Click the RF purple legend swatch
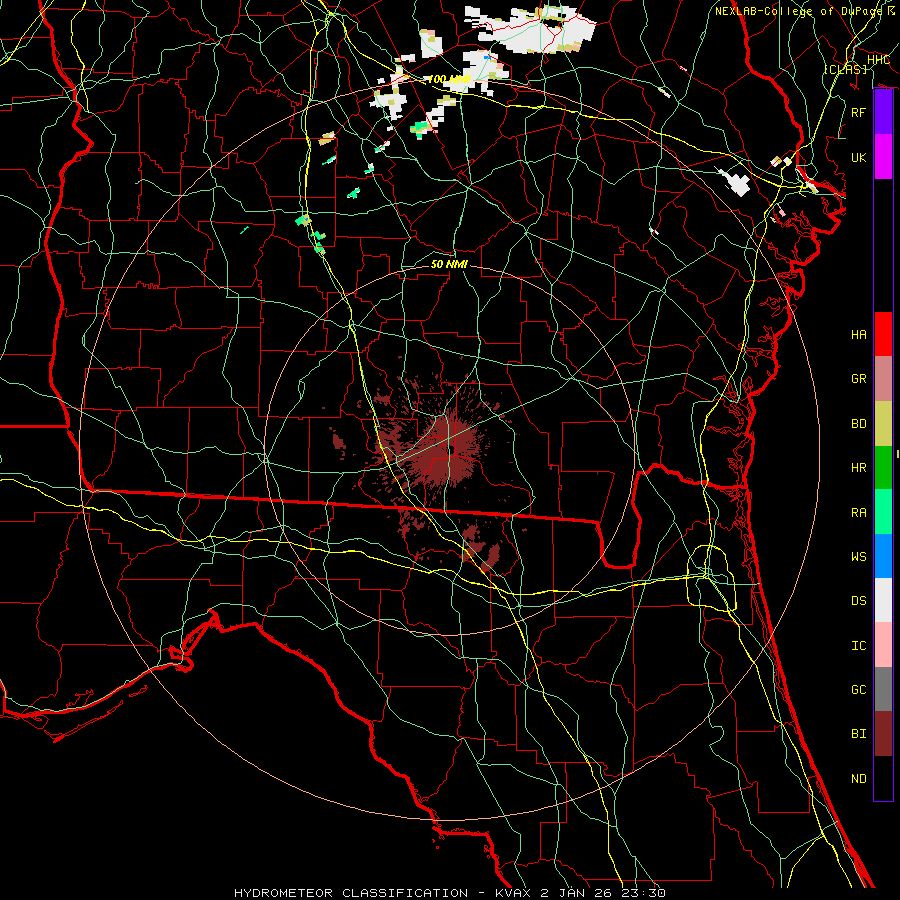This screenshot has height=900, width=900. click(x=883, y=112)
